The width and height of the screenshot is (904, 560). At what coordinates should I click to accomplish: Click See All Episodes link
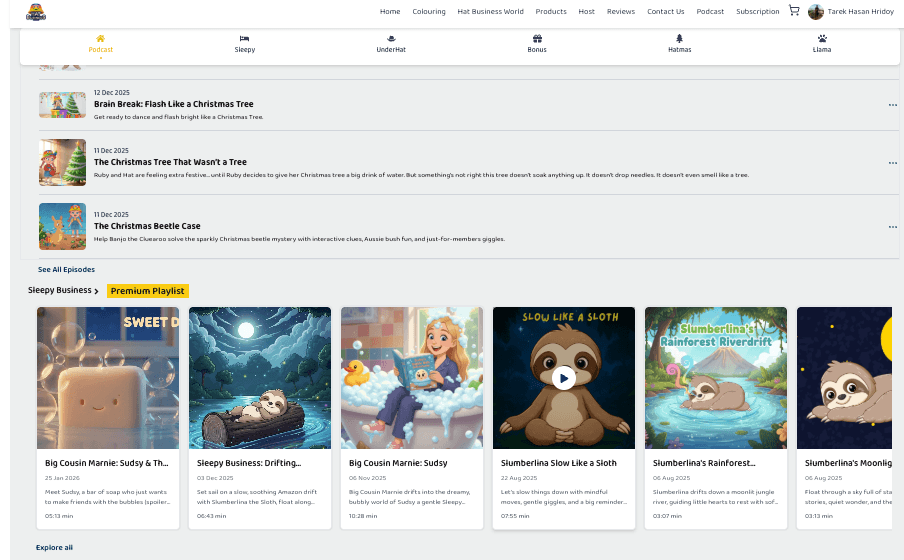pos(66,270)
